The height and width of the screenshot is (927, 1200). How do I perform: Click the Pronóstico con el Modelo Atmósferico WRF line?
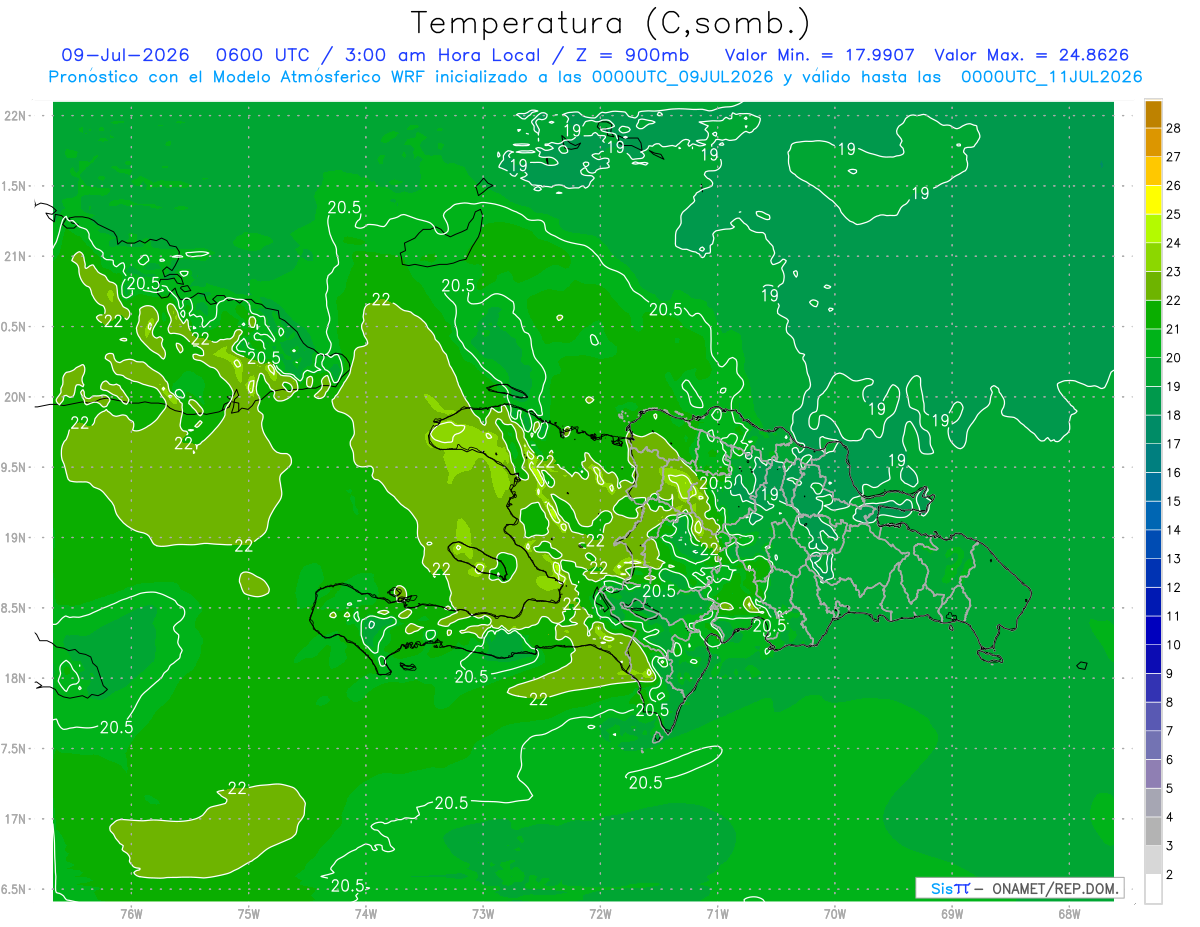(x=595, y=77)
